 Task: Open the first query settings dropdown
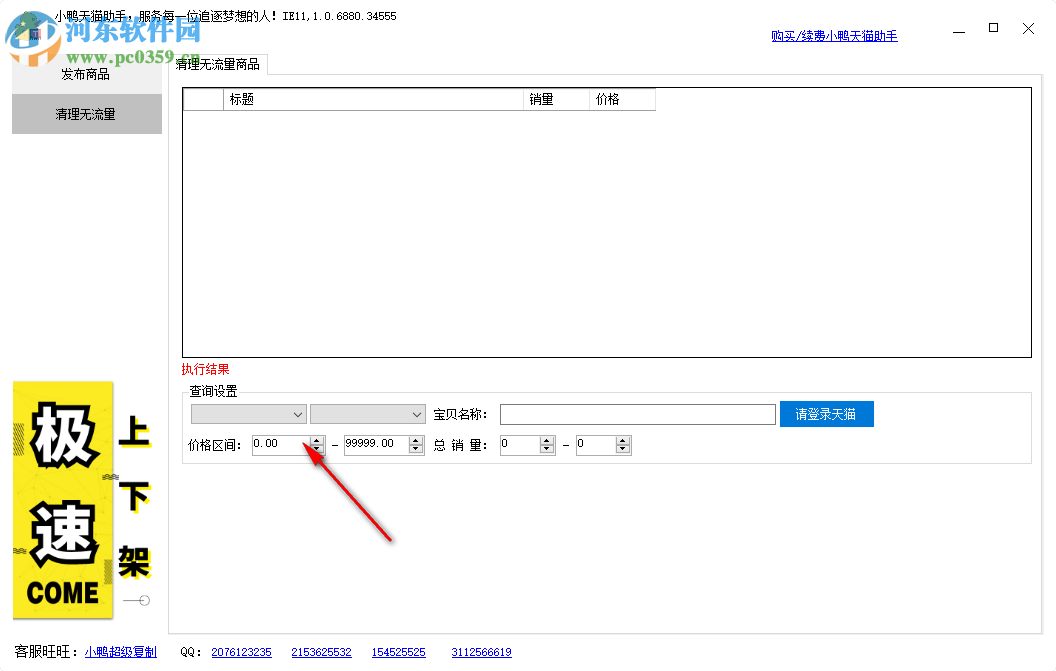coord(249,414)
